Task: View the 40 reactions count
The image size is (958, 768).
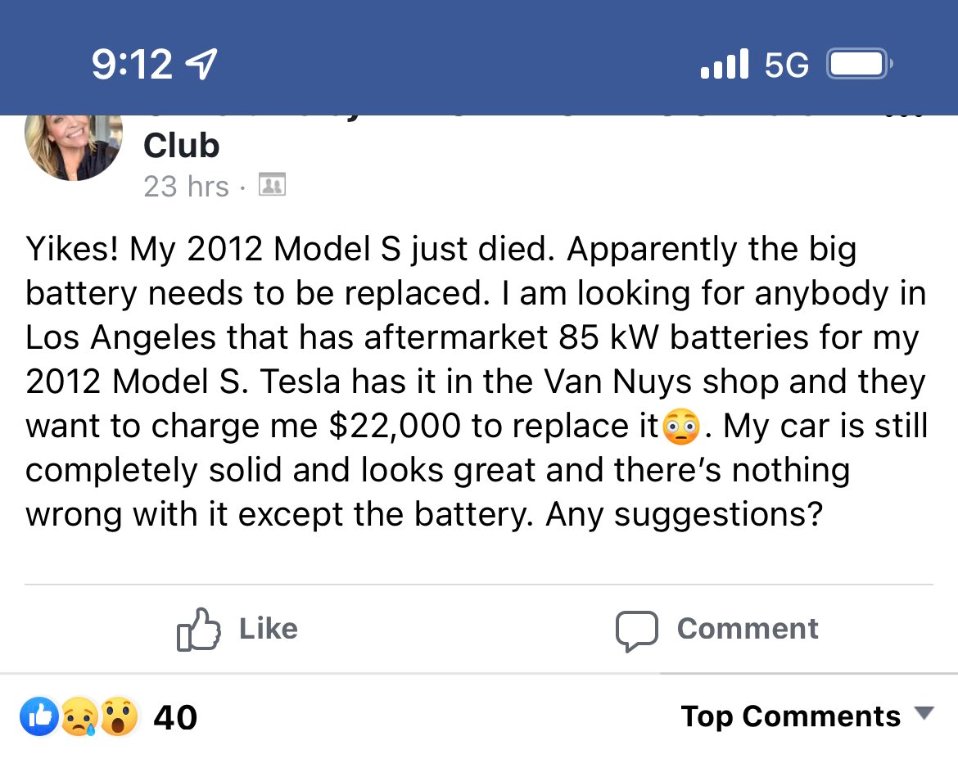Action: pyautogui.click(x=175, y=717)
